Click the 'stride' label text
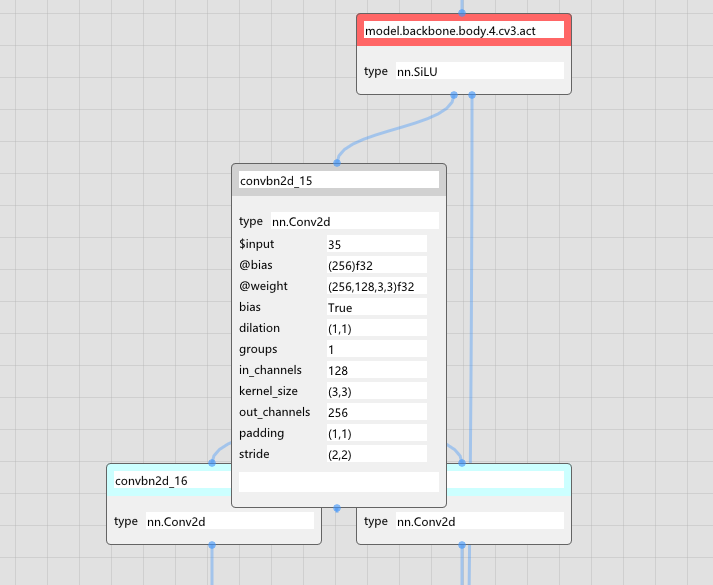Image resolution: width=713 pixels, height=585 pixels. 254,454
